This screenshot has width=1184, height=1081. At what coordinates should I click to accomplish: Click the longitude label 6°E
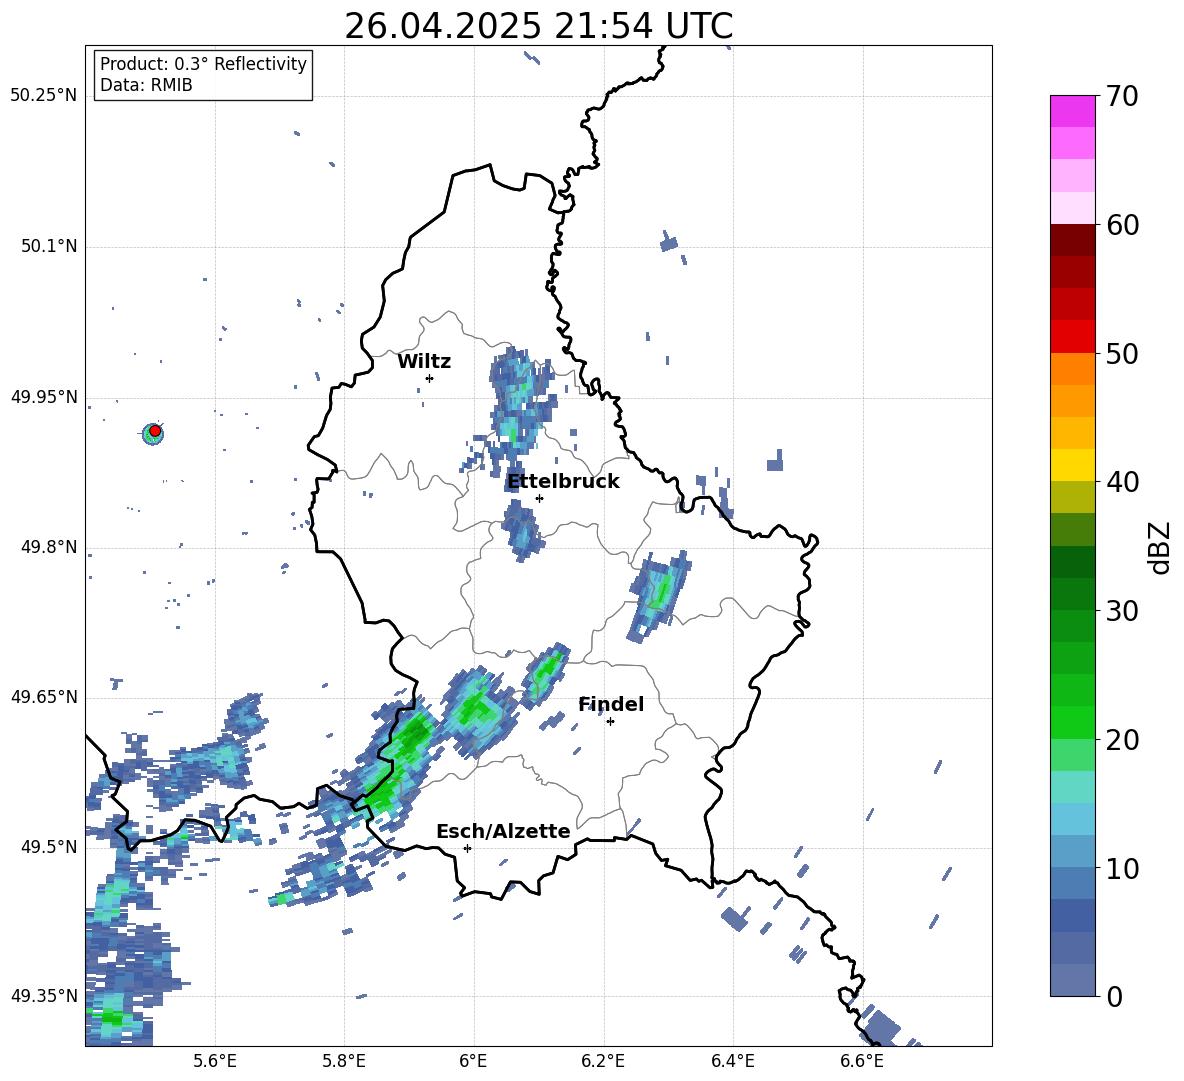pyautogui.click(x=473, y=1061)
